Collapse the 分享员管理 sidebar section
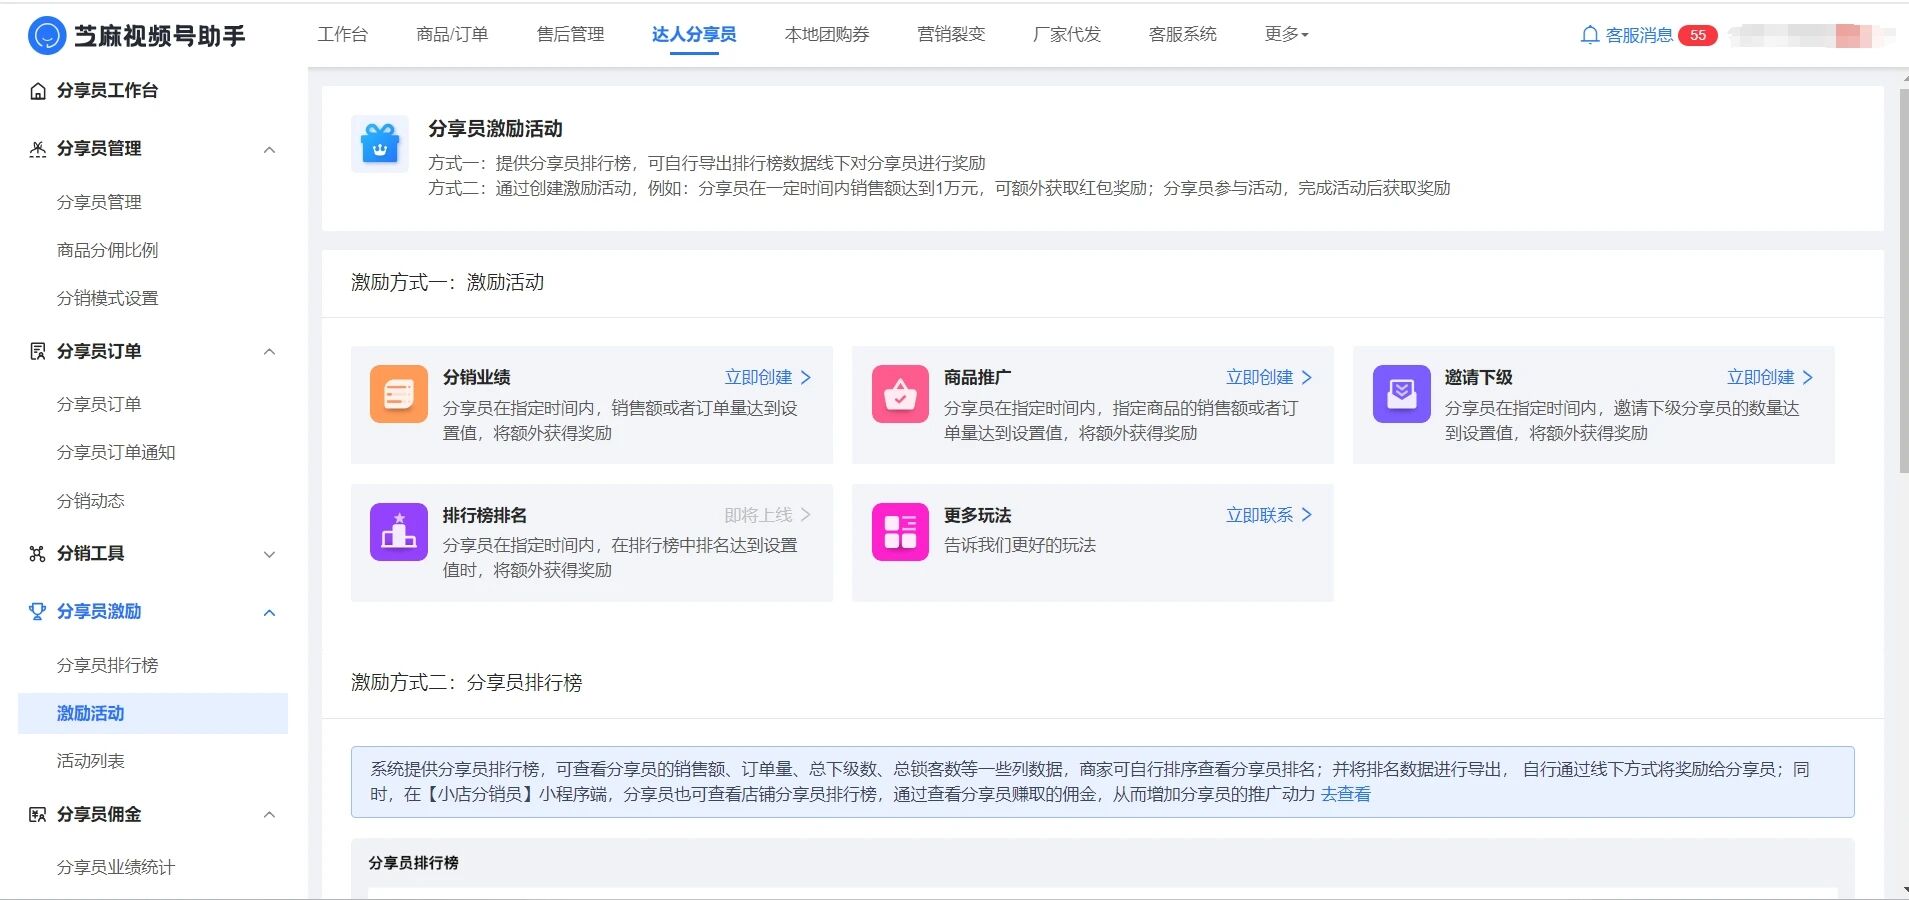1909x900 pixels. click(269, 149)
